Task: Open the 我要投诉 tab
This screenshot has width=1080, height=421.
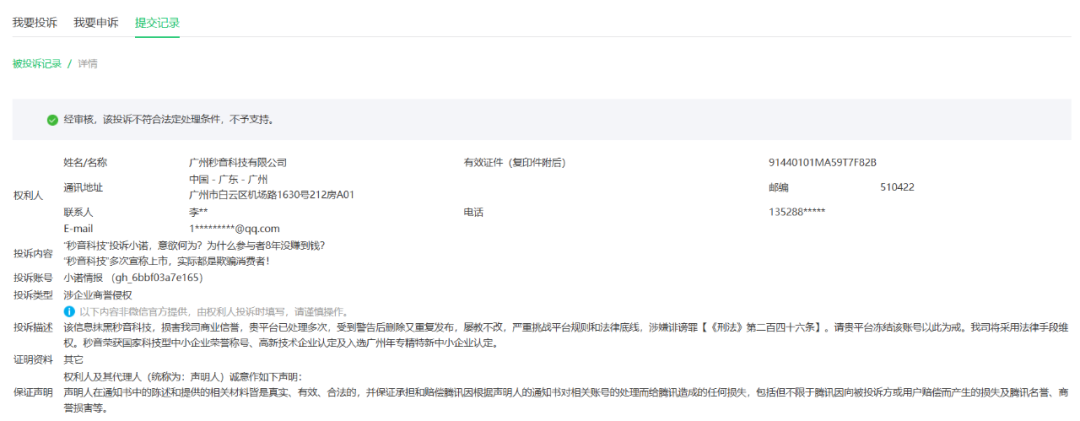Action: click(35, 22)
